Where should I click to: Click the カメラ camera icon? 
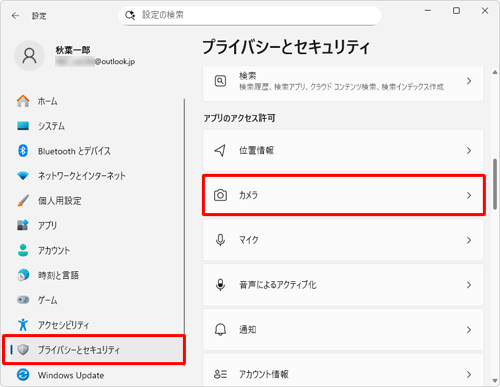pyautogui.click(x=220, y=195)
